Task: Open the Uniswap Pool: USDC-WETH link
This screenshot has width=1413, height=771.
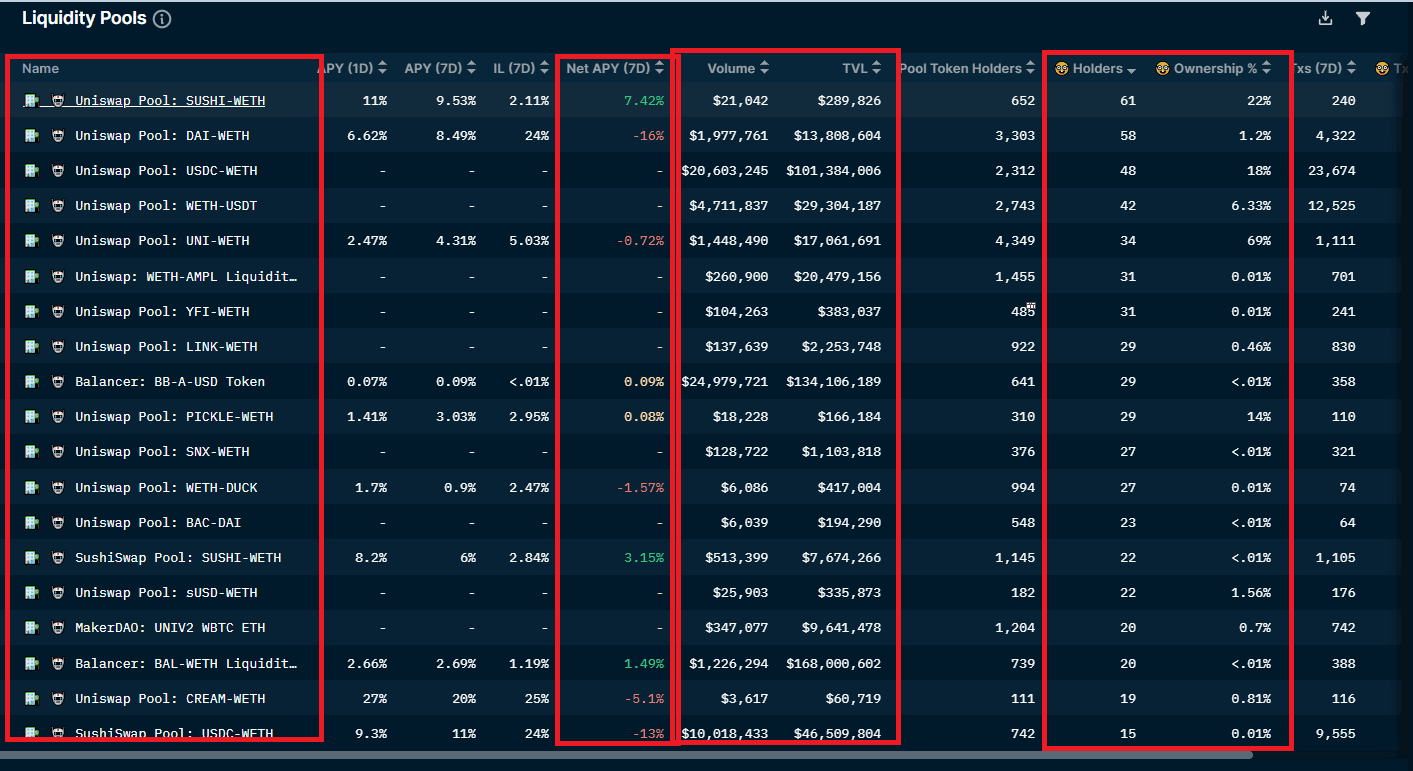Action: 166,171
